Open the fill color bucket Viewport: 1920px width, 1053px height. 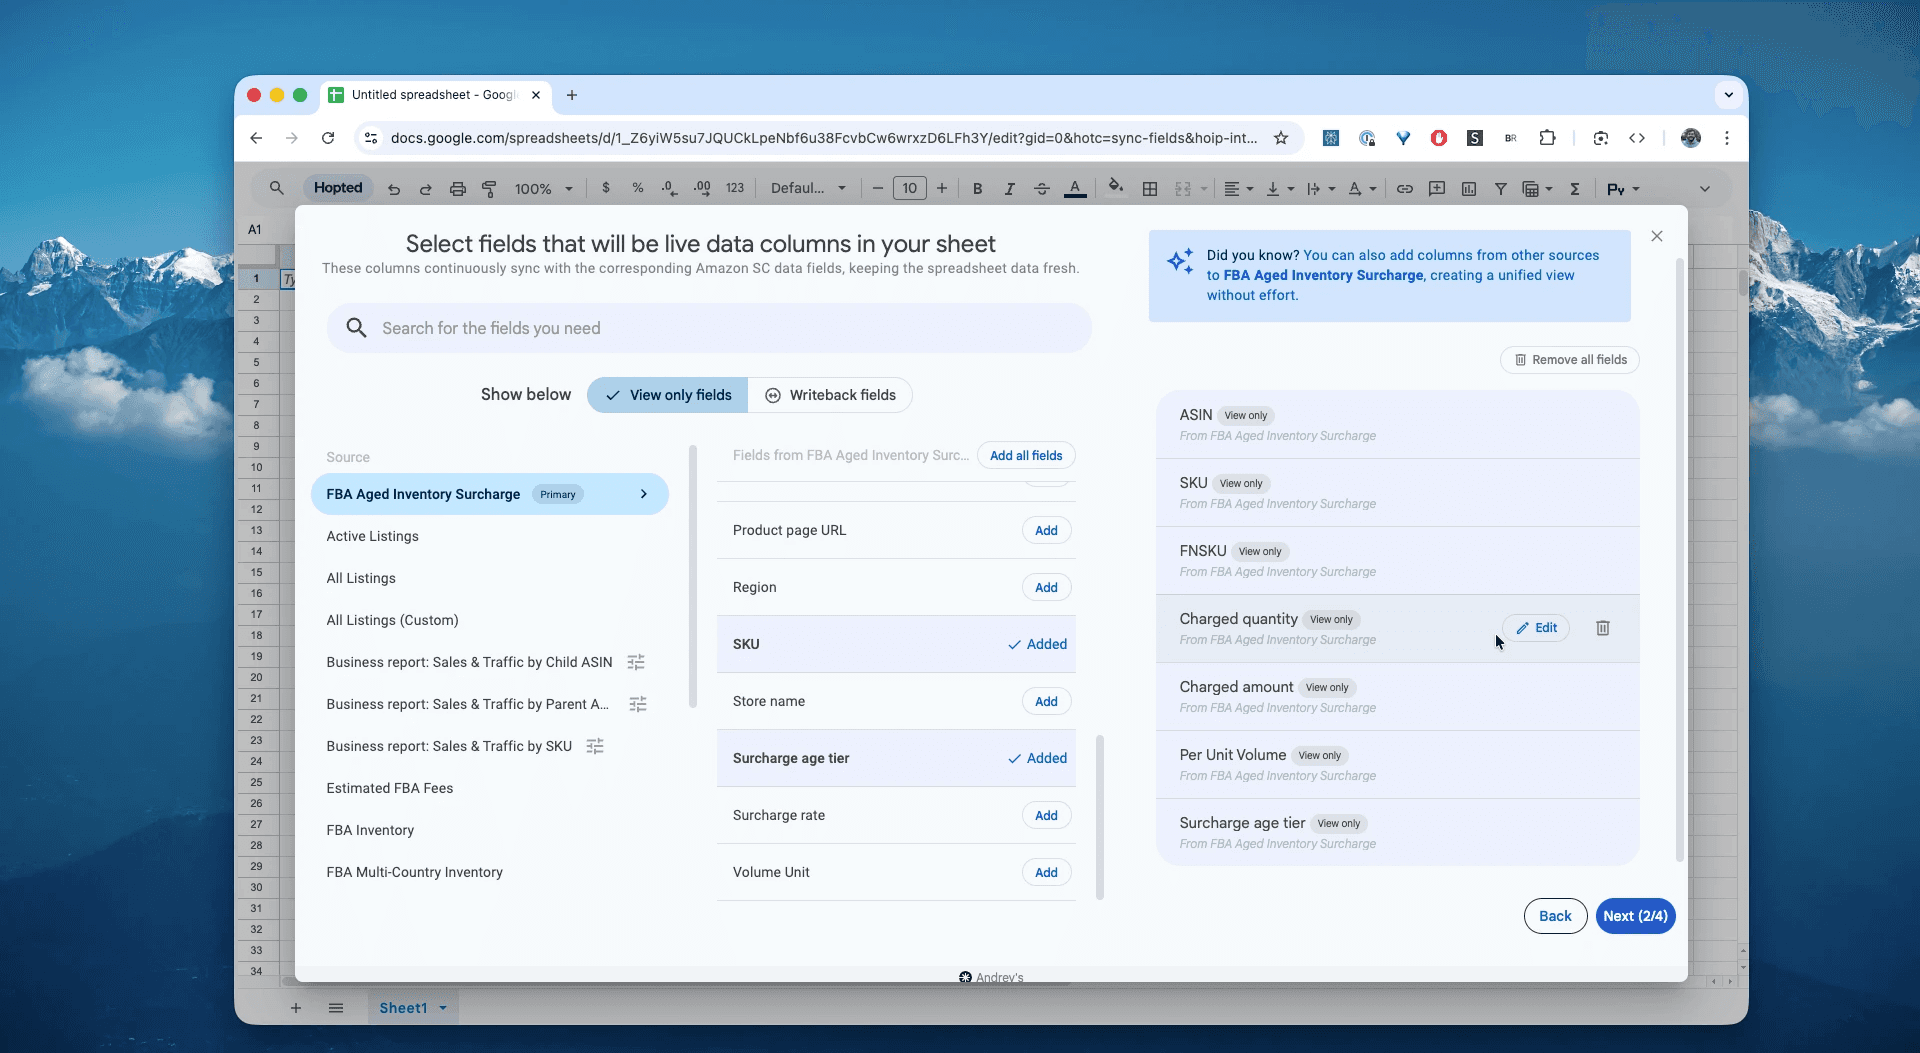[x=1116, y=187]
